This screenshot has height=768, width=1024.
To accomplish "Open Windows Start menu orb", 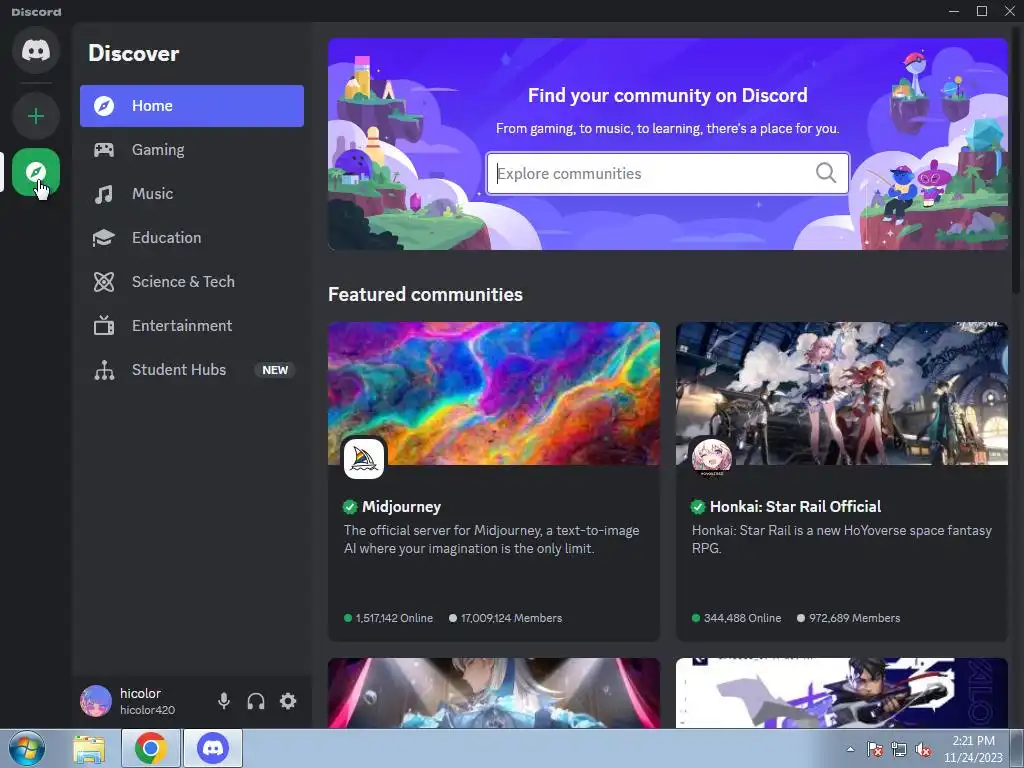I will click(27, 748).
